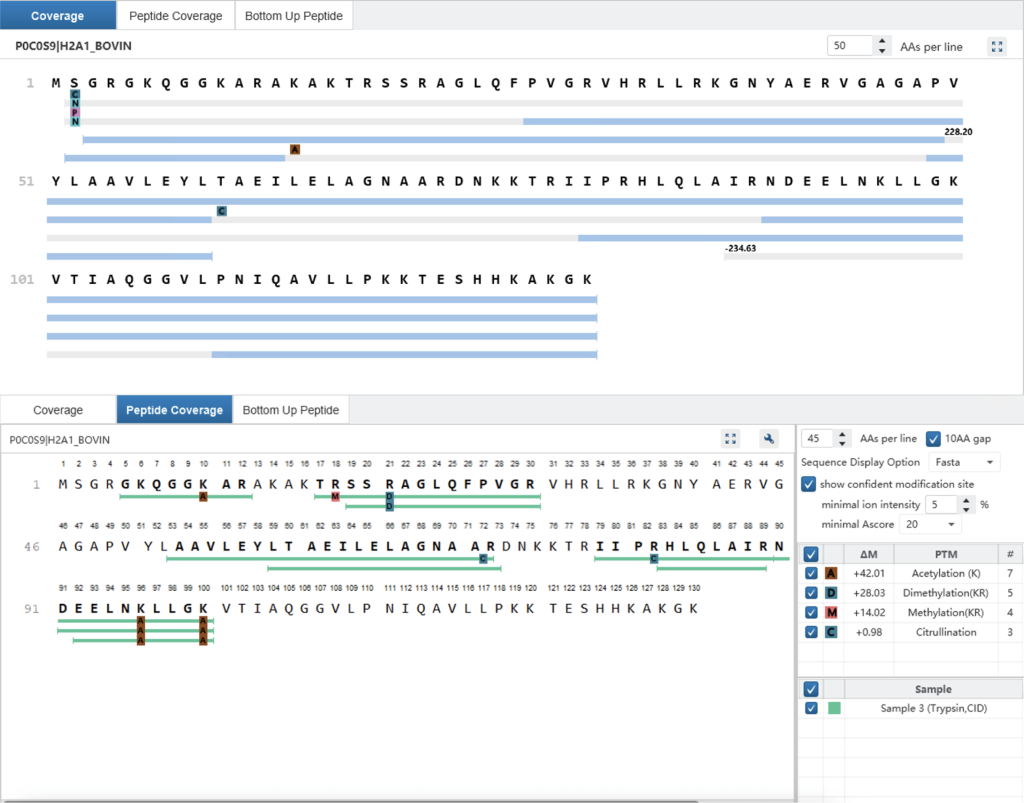Click the Acetylation 'A' marker icon in PTM table
This screenshot has width=1024, height=803.
(831, 574)
